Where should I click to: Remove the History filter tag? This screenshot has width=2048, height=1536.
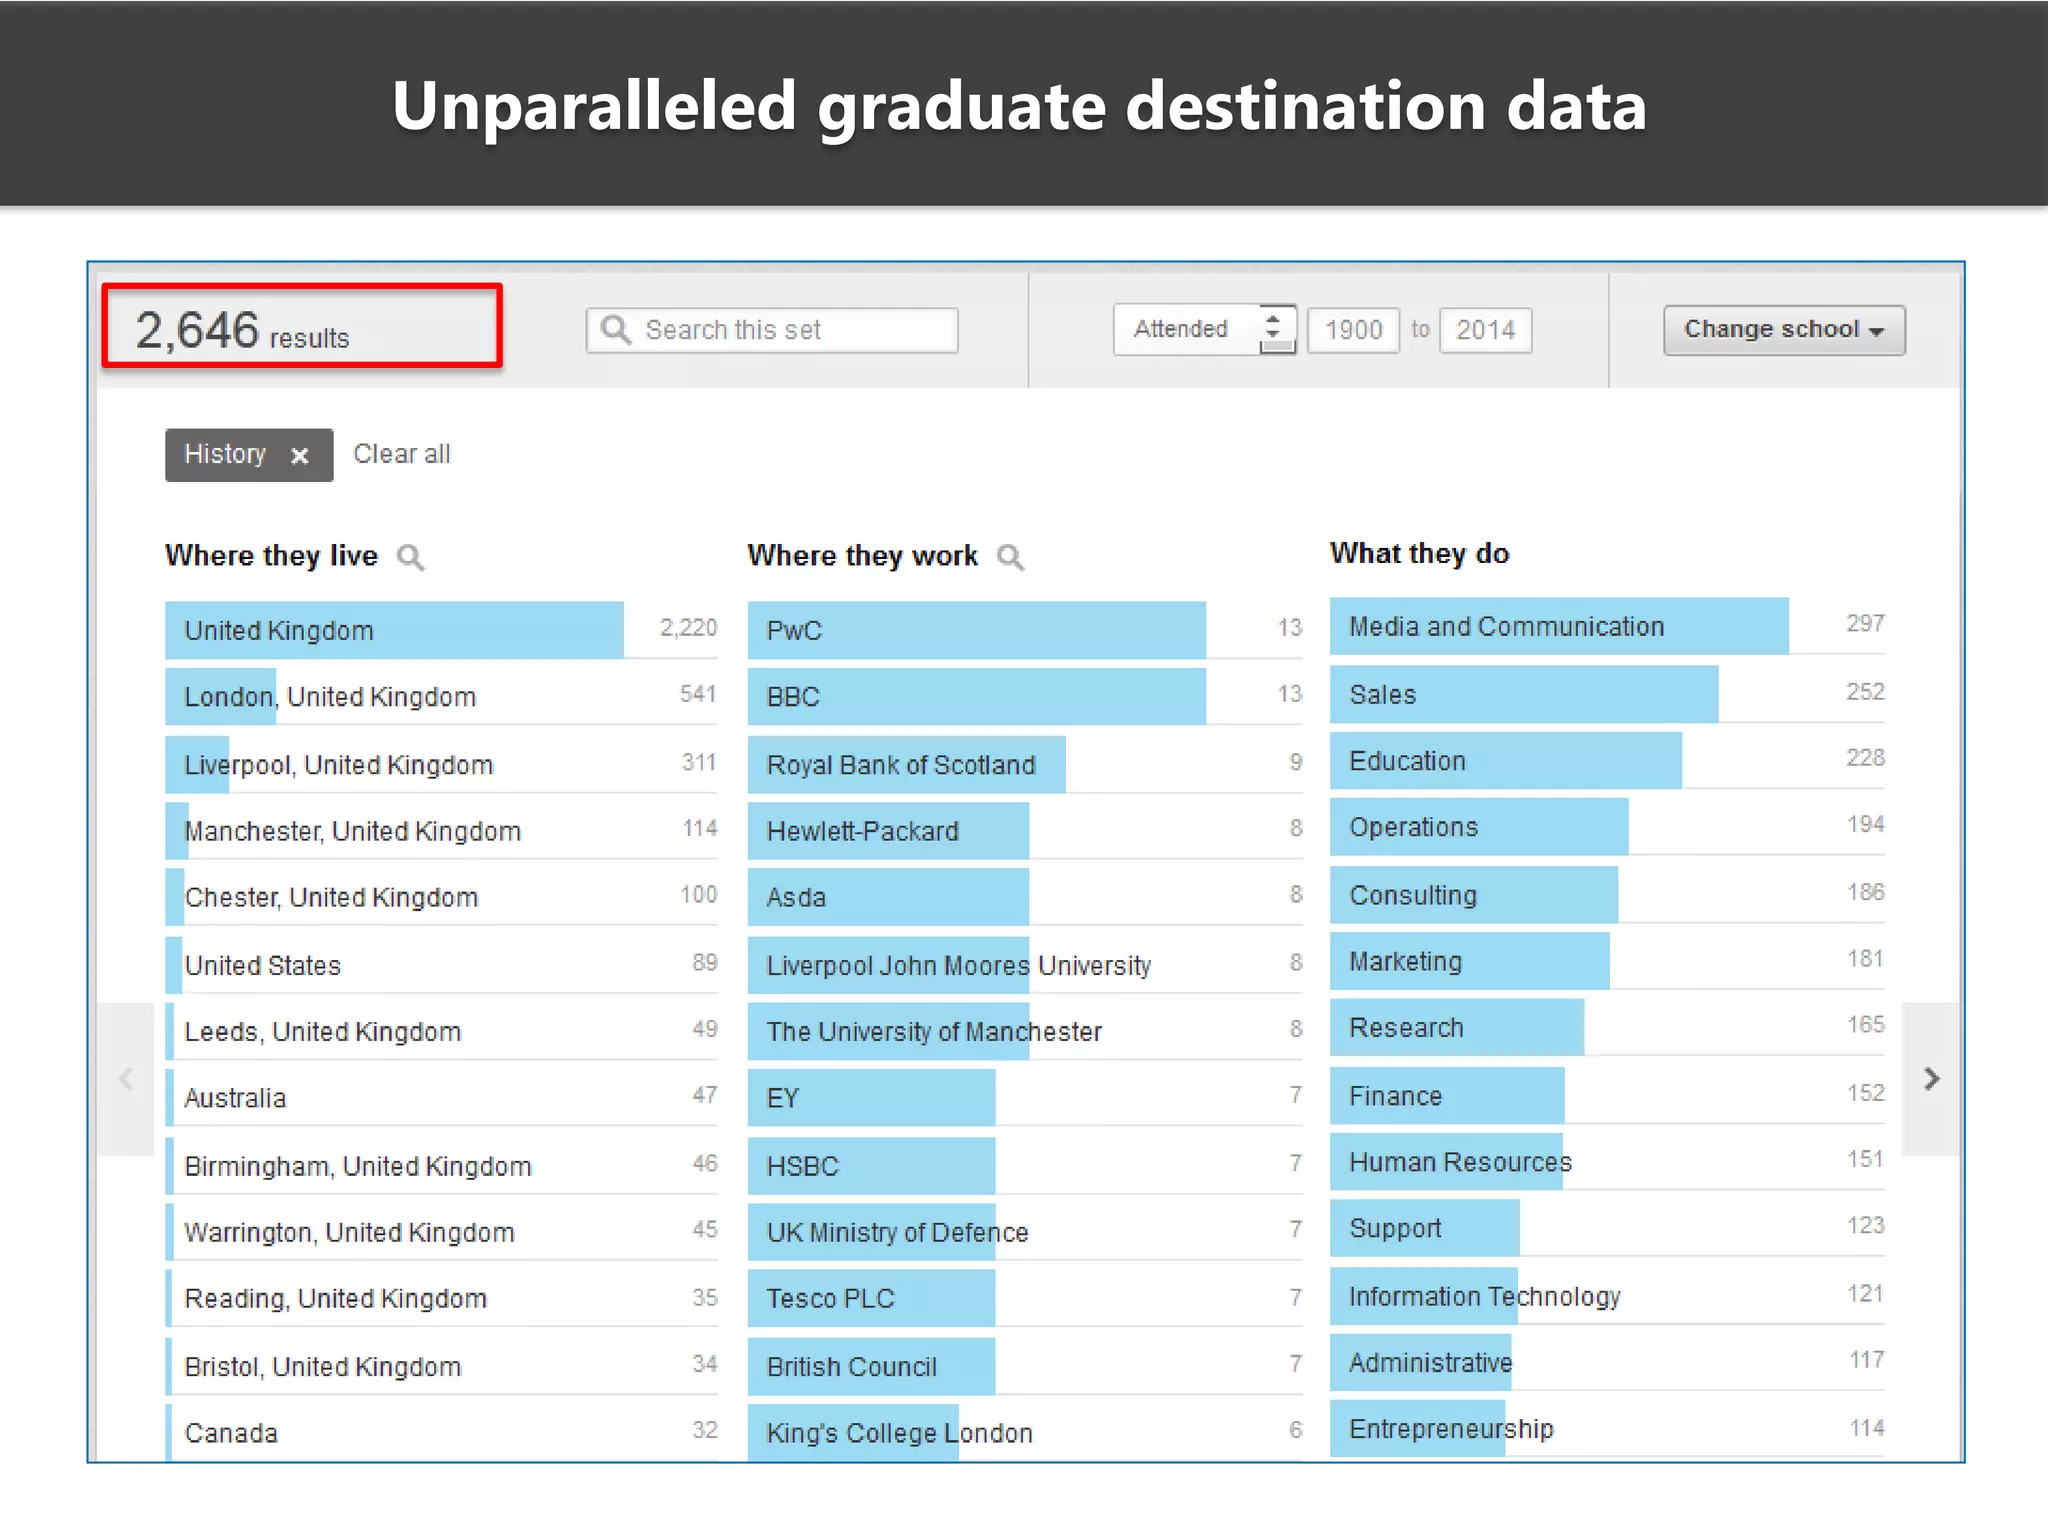299,456
